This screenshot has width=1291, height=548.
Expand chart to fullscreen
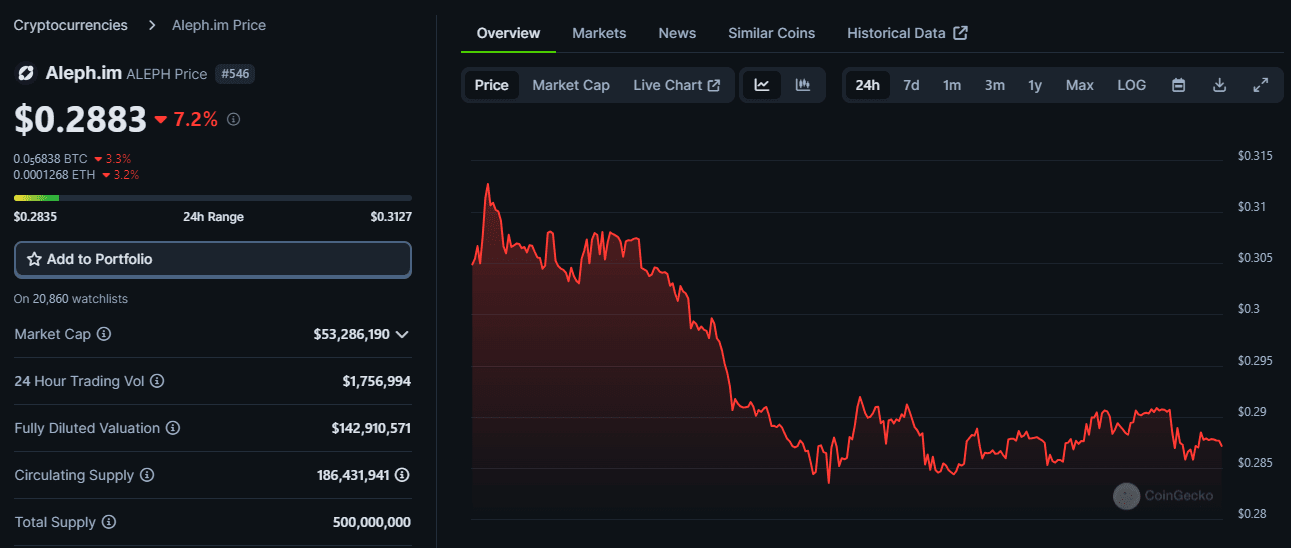click(x=1260, y=85)
